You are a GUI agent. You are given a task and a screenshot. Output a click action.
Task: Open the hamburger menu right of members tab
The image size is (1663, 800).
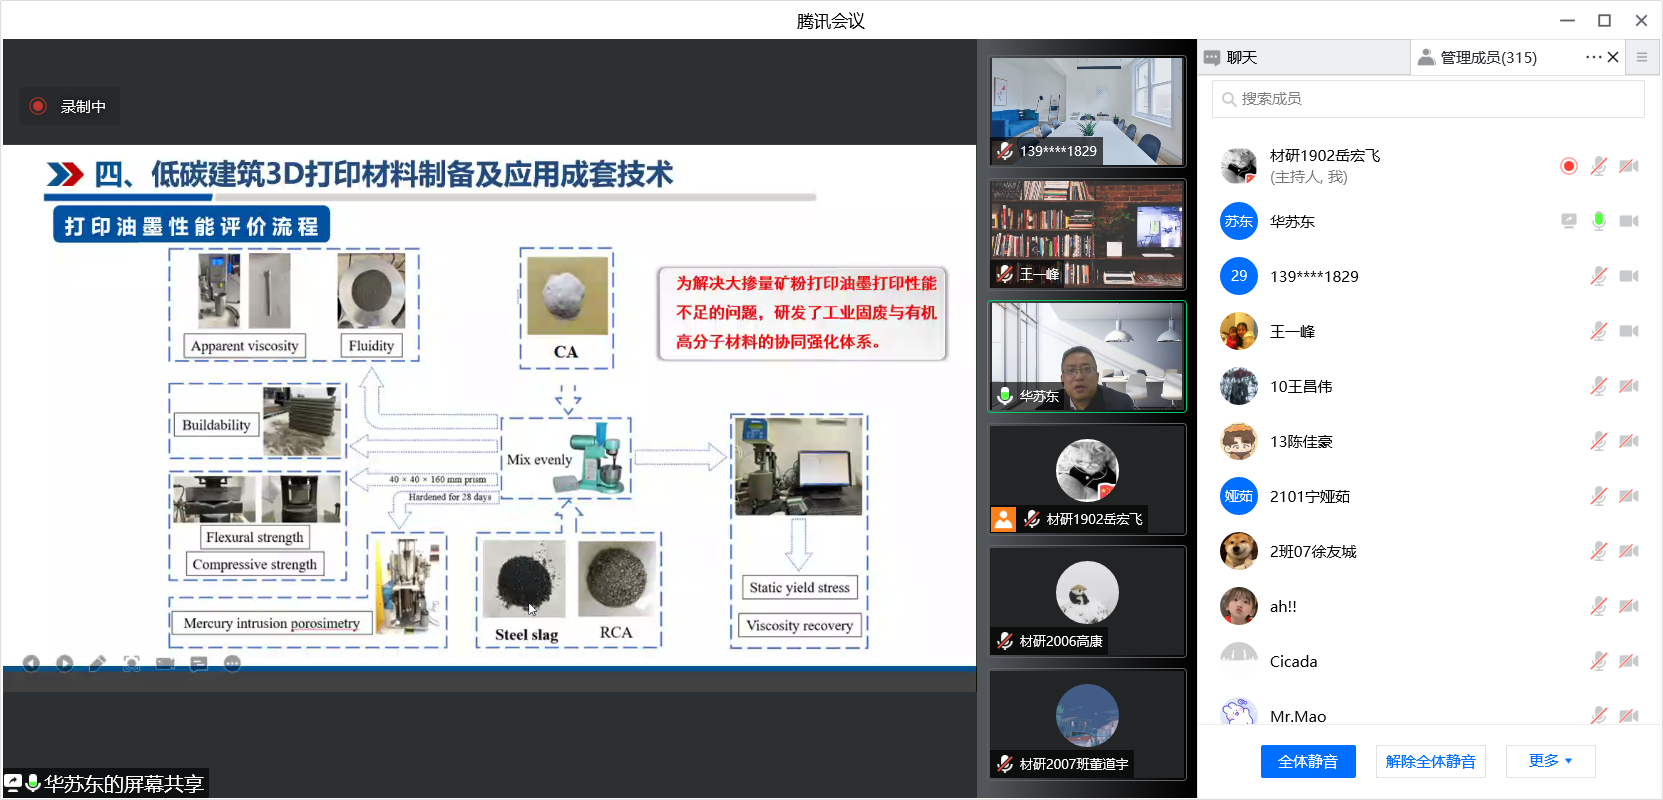coord(1641,57)
